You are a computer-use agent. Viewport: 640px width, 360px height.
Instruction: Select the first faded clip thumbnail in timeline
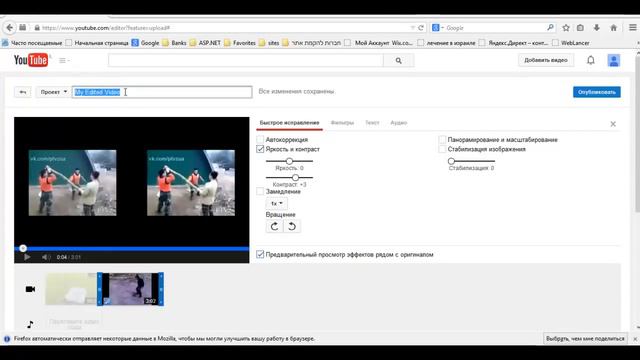coord(71,289)
